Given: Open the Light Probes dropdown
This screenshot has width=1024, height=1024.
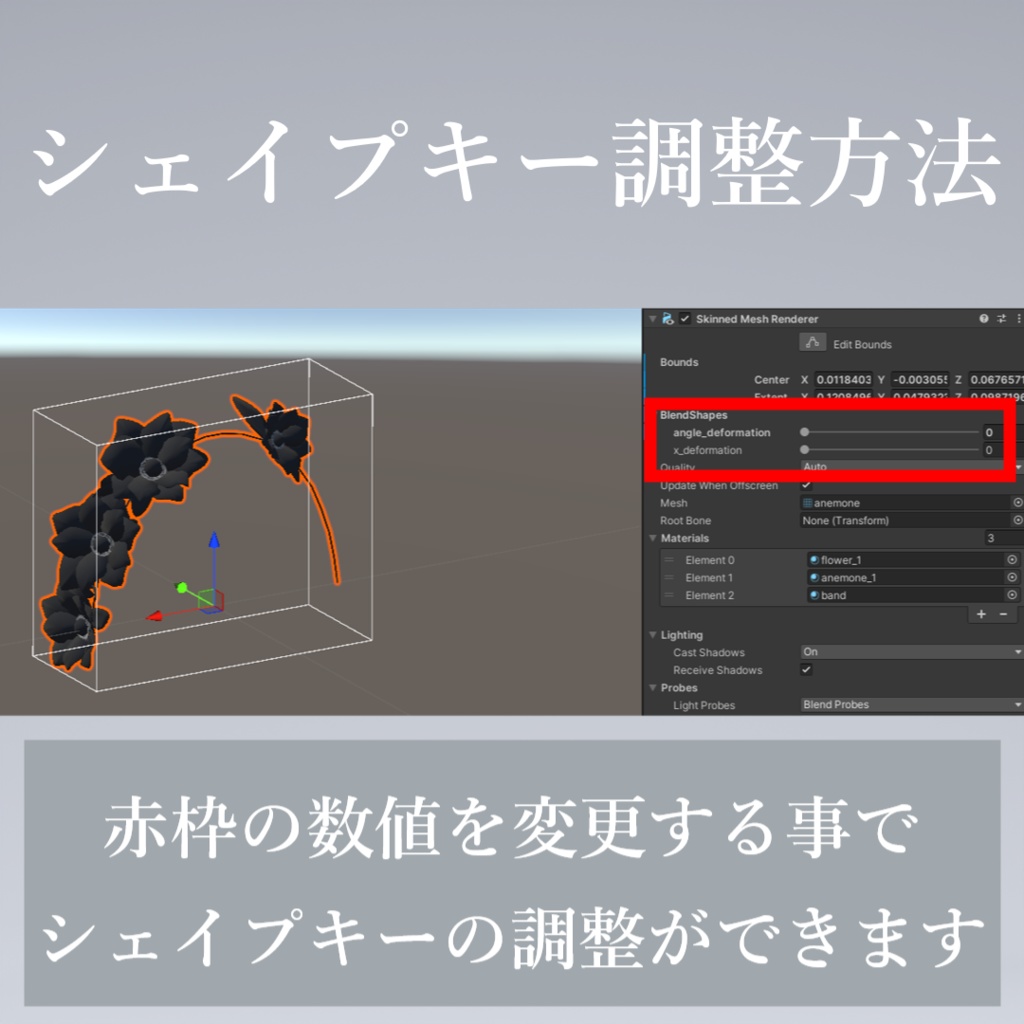Looking at the screenshot, I should click(x=912, y=705).
